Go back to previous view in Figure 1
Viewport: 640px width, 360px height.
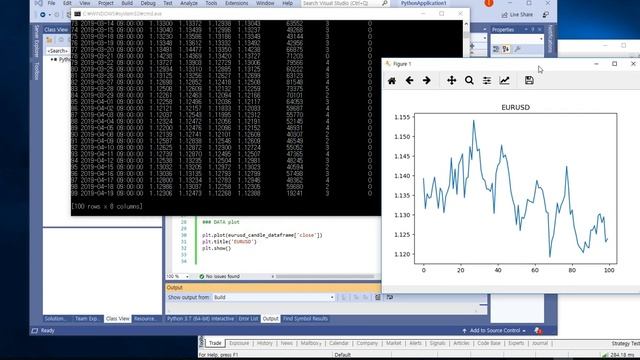(x=409, y=80)
